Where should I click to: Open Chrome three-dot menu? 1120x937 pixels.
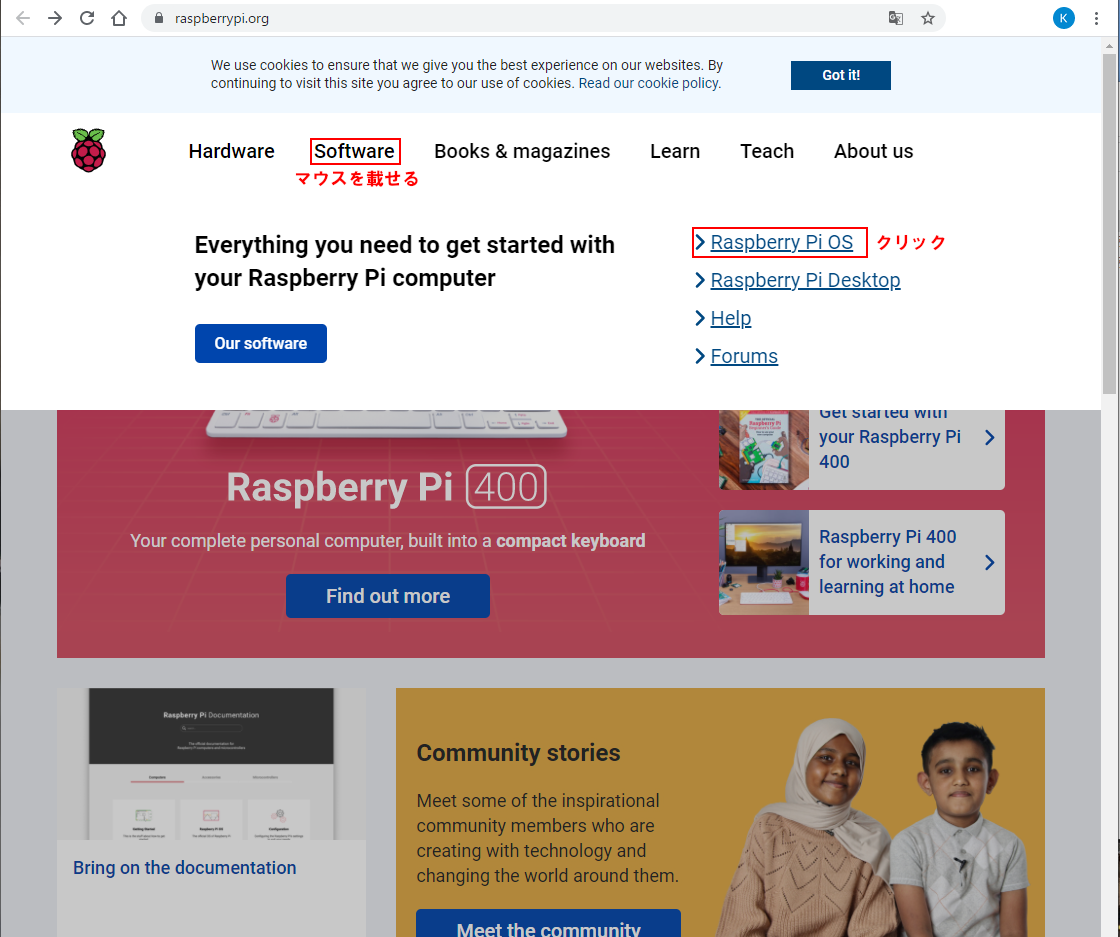[x=1096, y=19]
